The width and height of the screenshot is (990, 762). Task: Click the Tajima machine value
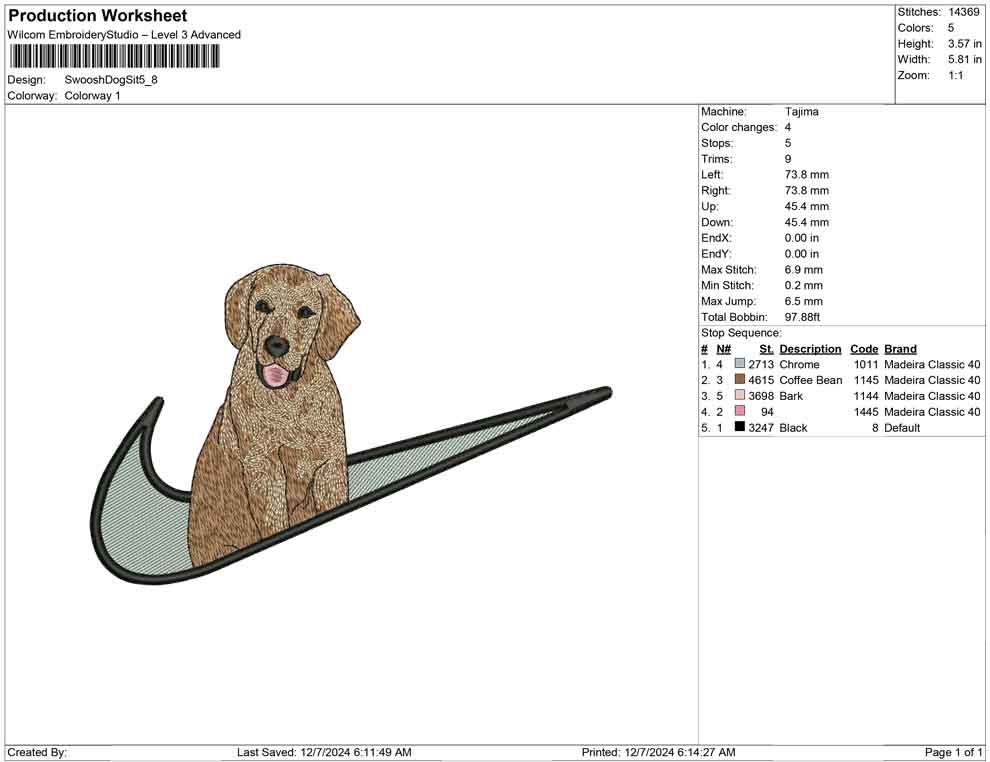[x=801, y=112]
